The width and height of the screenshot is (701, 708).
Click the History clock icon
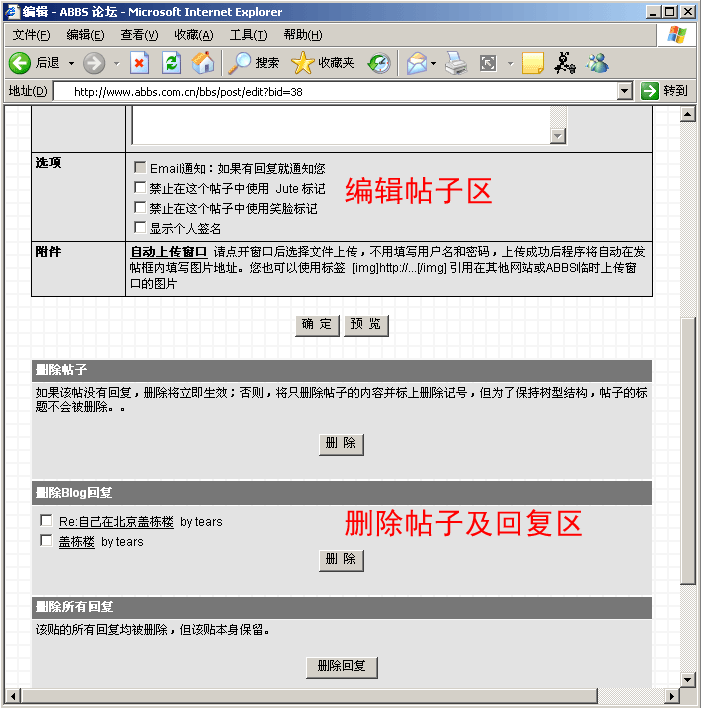point(379,63)
